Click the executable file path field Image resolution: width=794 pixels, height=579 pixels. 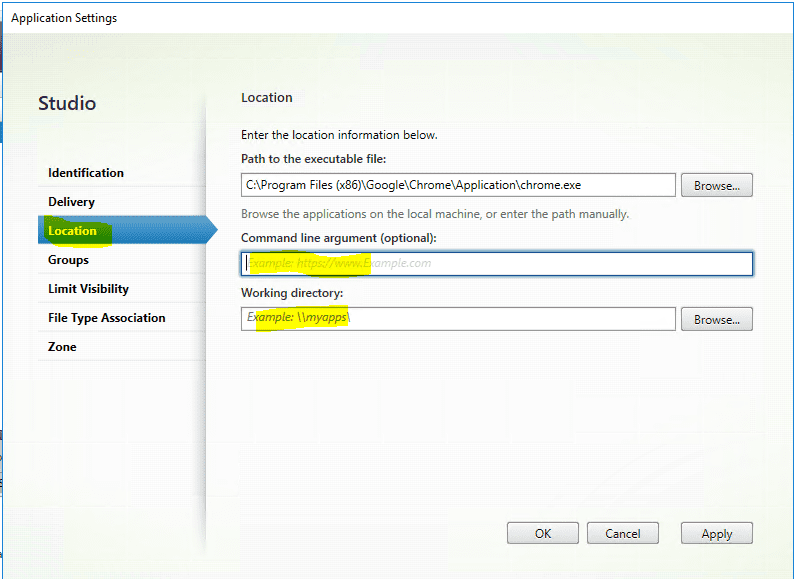point(458,185)
